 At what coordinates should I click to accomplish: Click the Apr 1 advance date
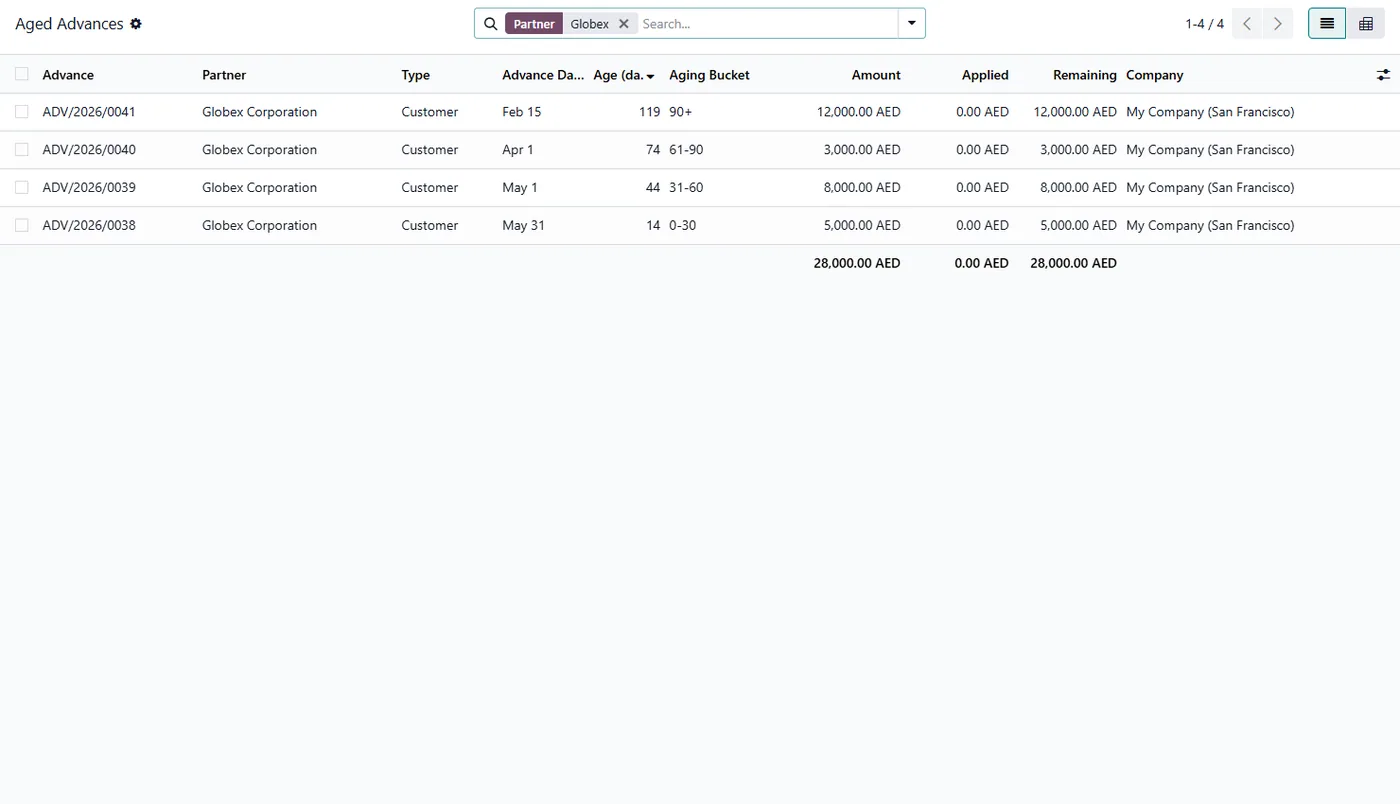pos(518,150)
